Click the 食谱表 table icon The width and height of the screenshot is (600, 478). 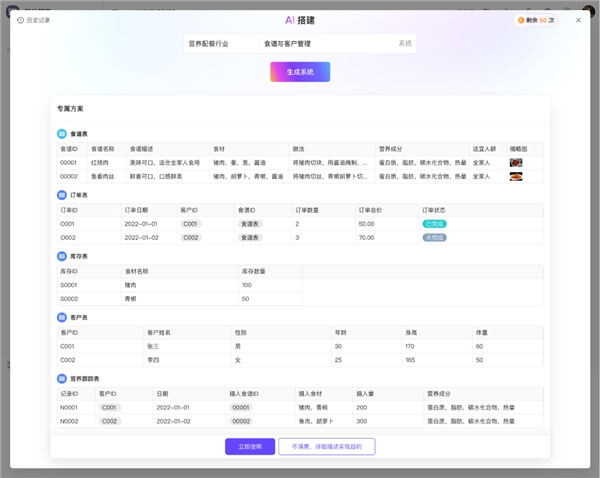(x=62, y=133)
